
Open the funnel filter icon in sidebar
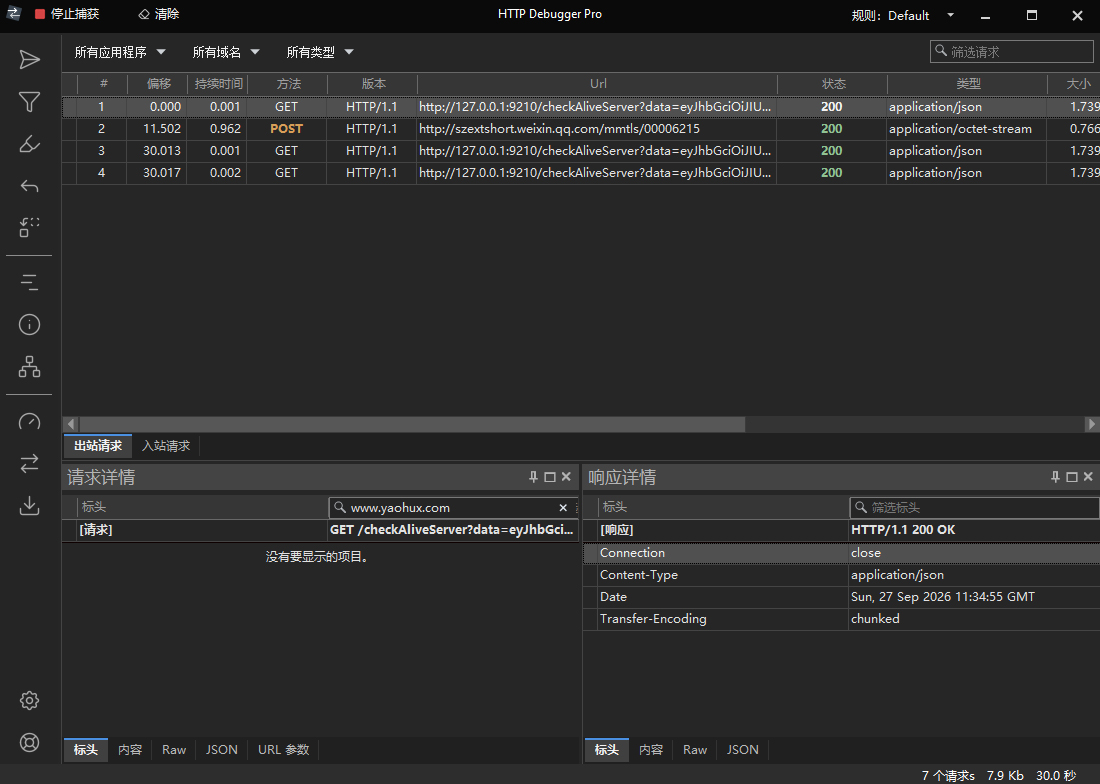coord(29,102)
